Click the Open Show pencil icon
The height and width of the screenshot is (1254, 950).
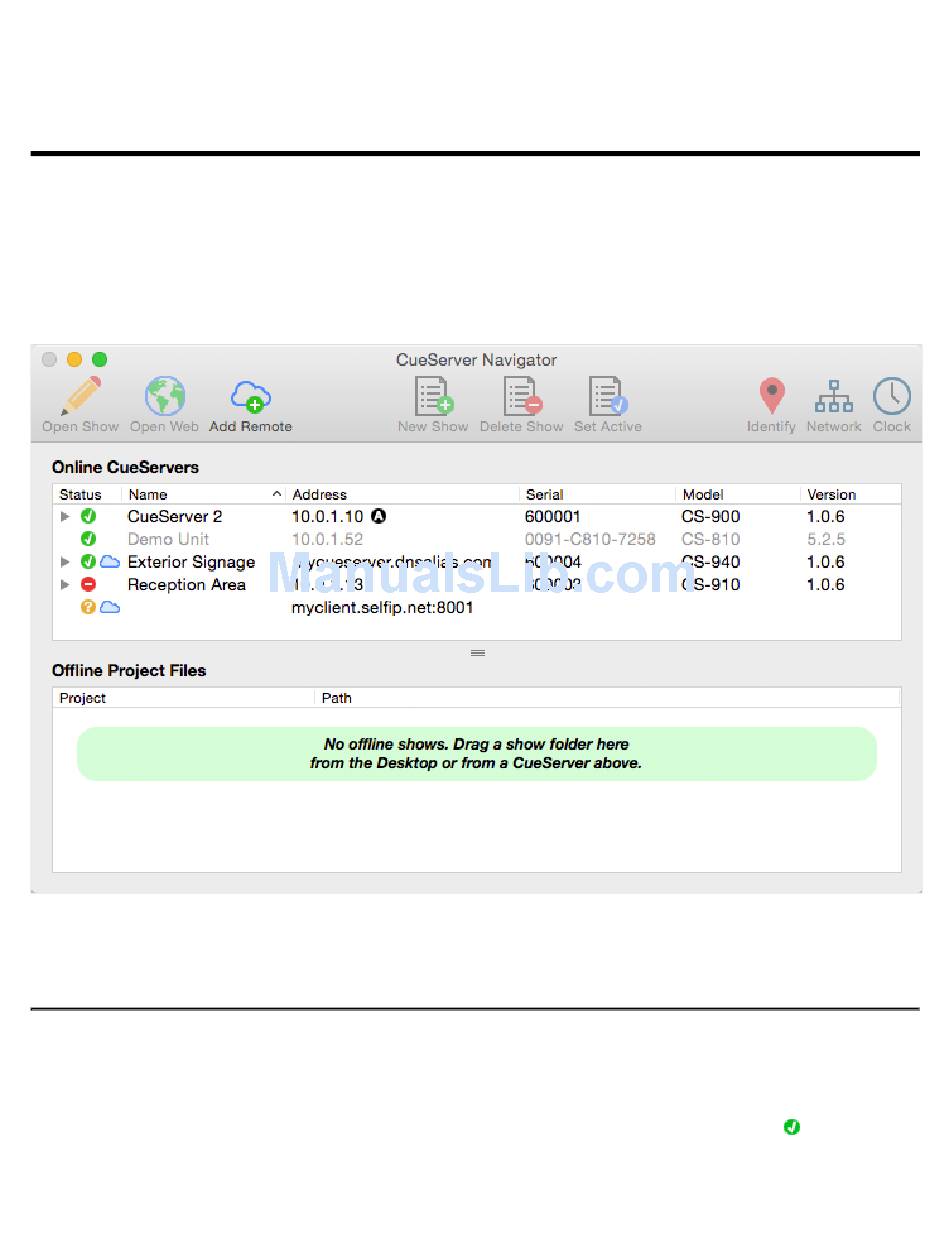81,396
